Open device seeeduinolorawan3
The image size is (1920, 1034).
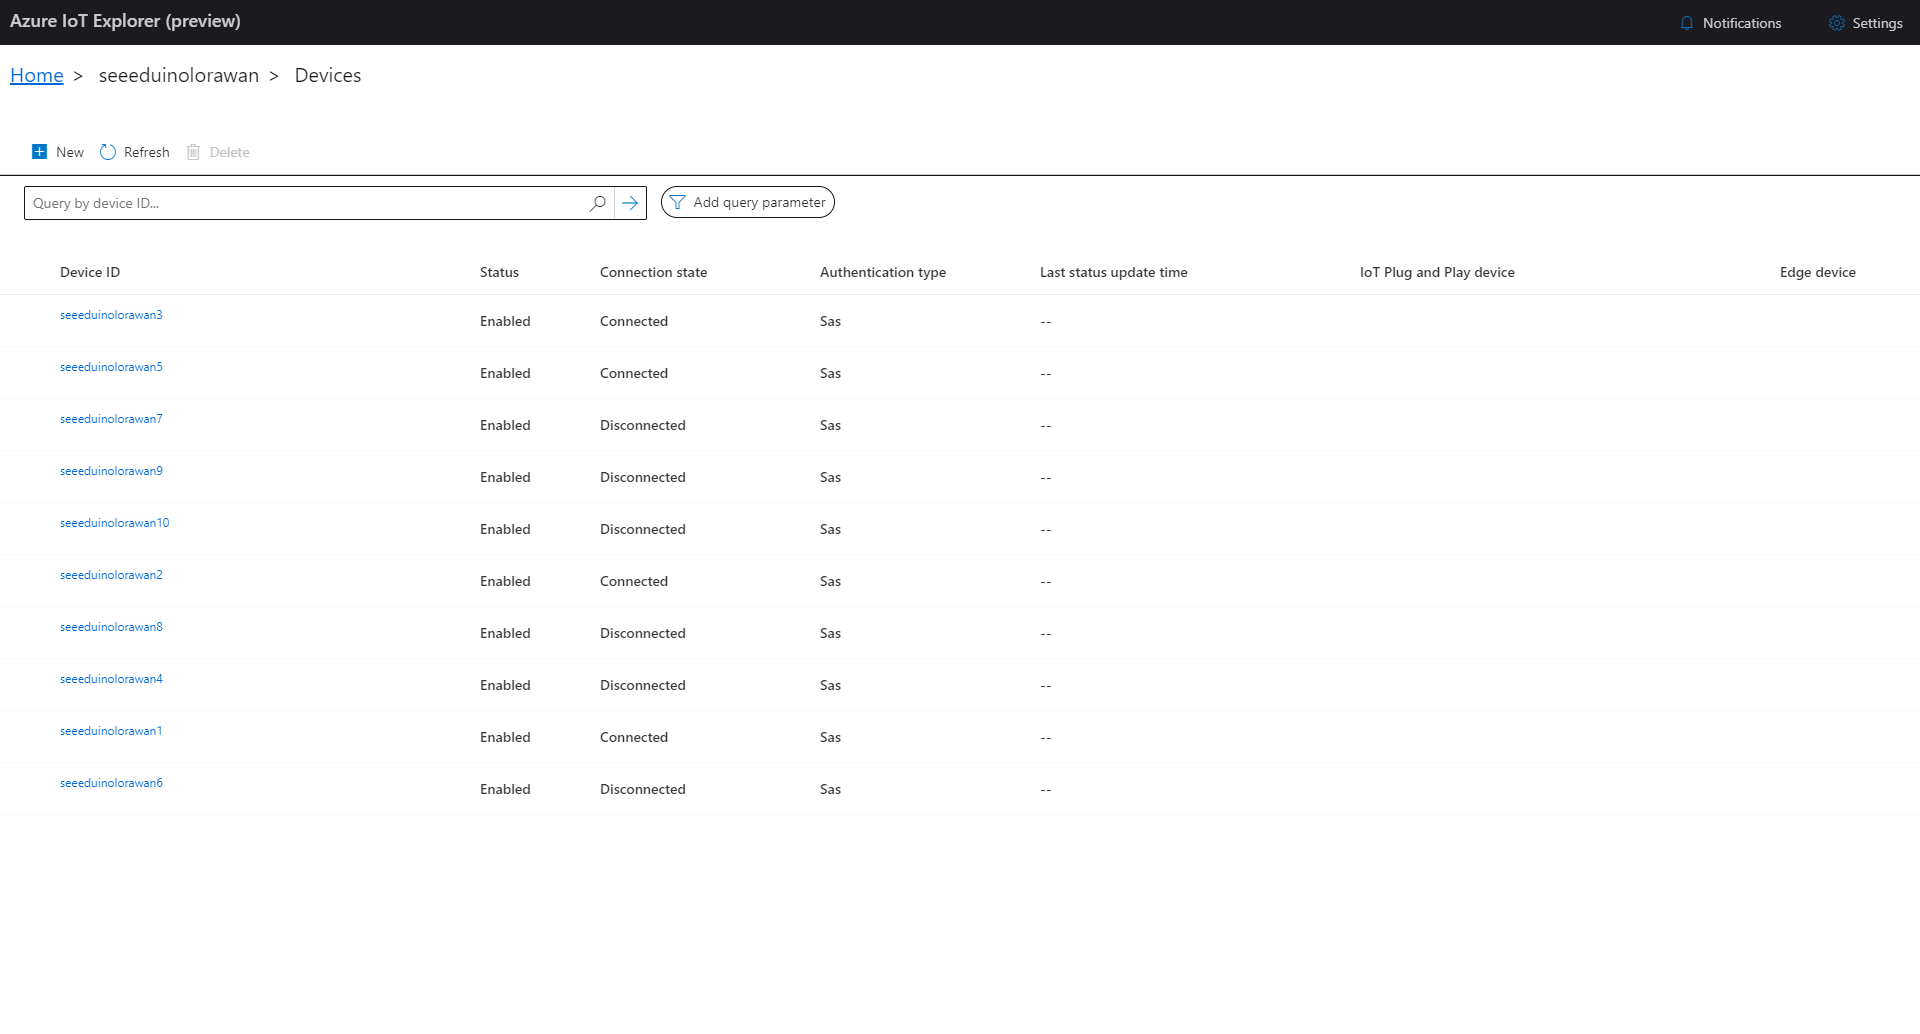[x=111, y=315]
